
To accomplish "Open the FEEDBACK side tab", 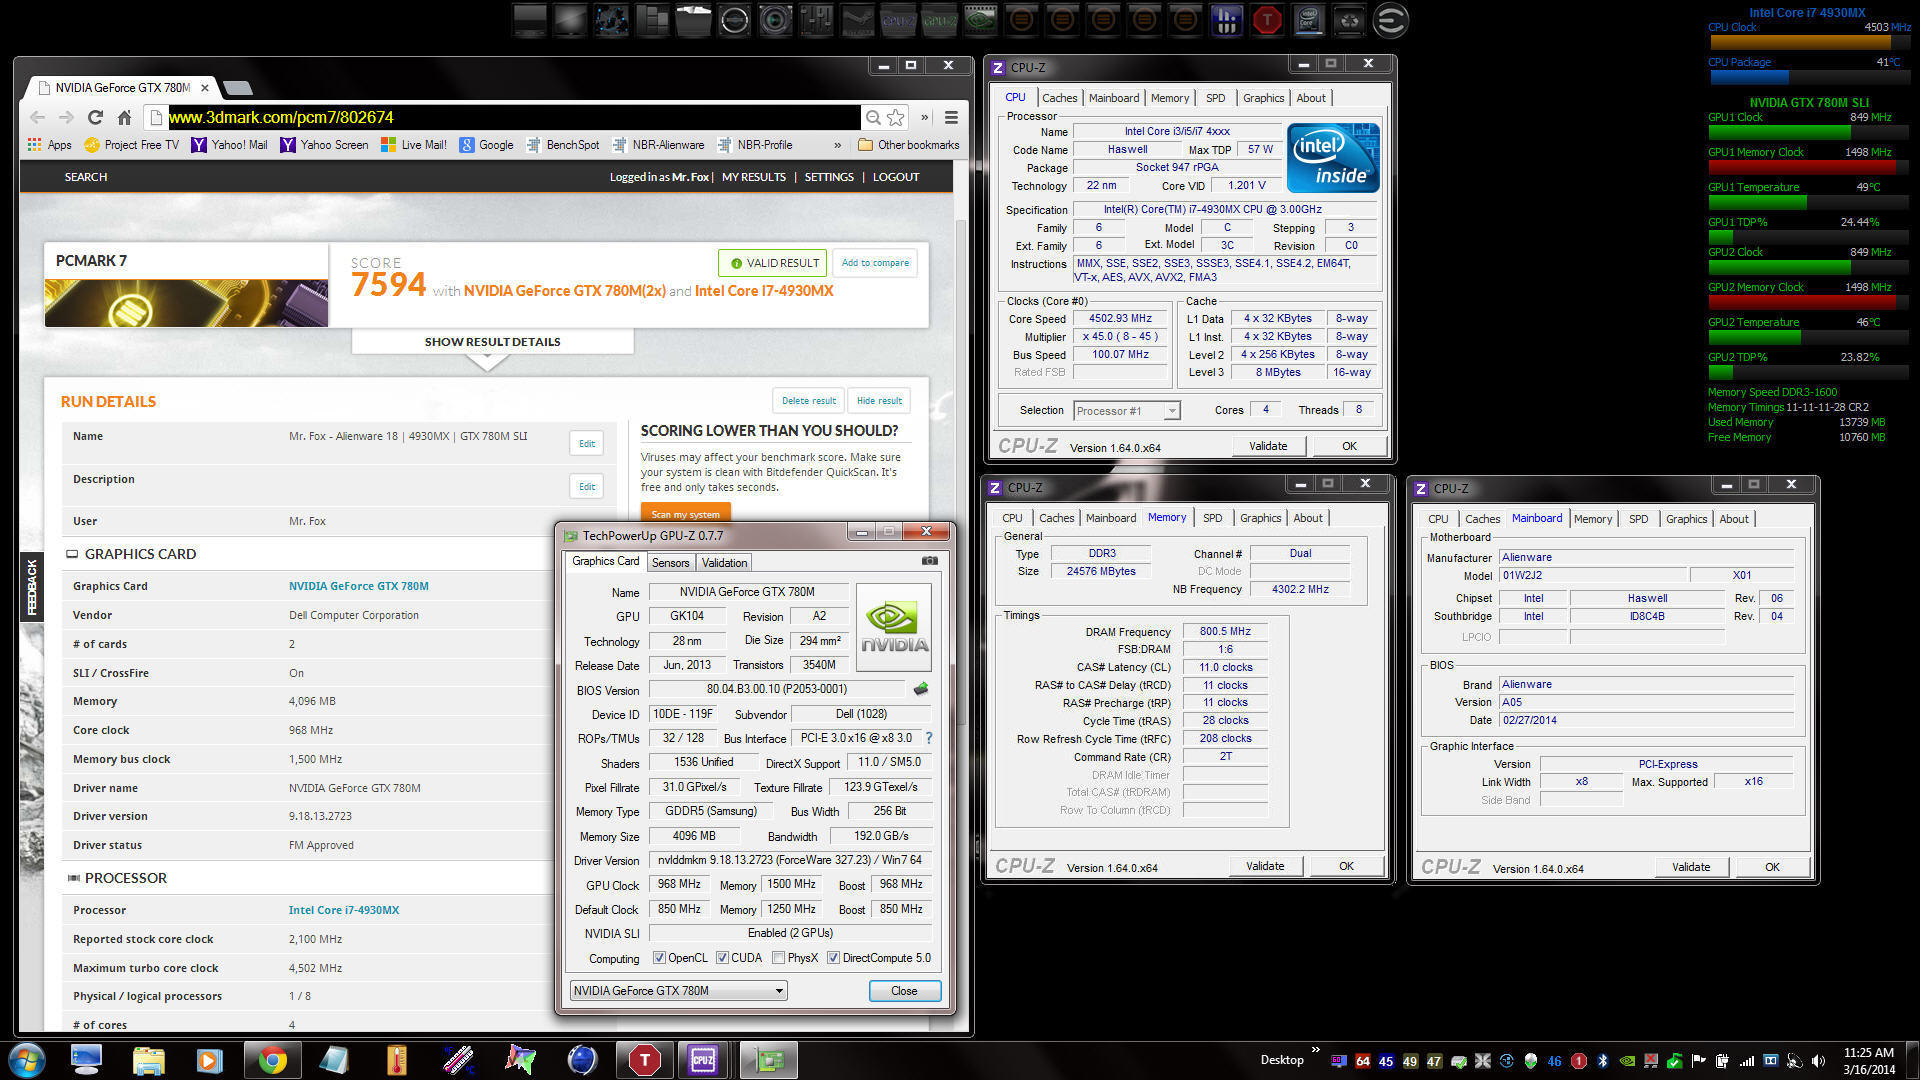I will [32, 586].
